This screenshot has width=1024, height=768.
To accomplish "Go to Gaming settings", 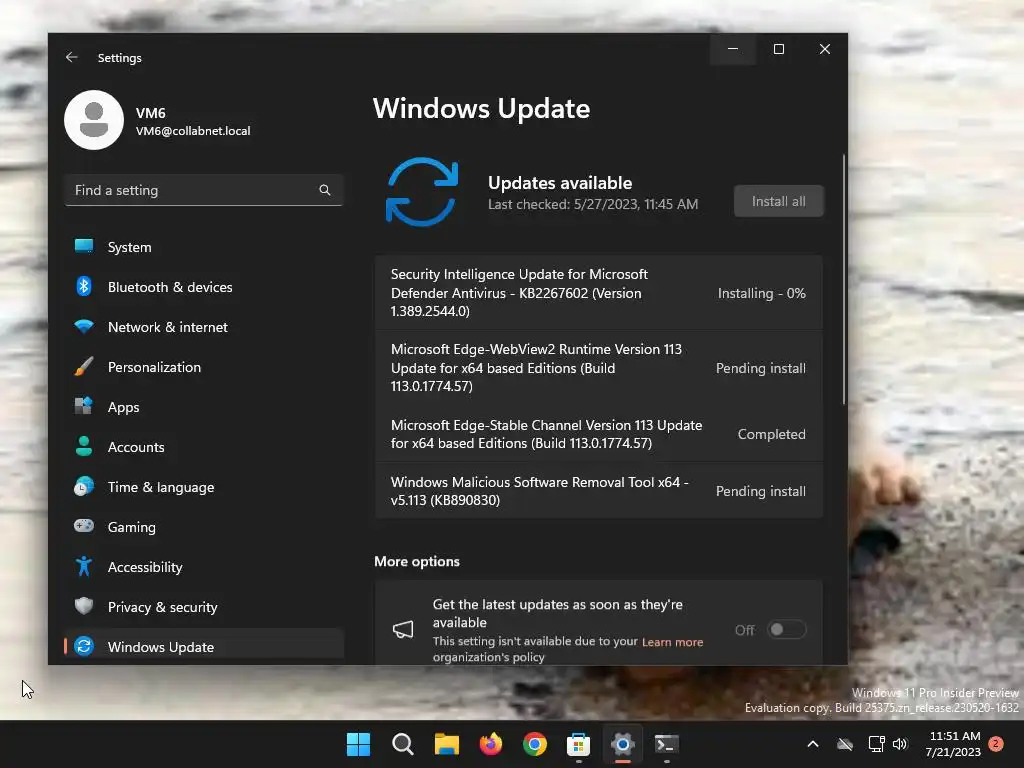I will 204,527.
